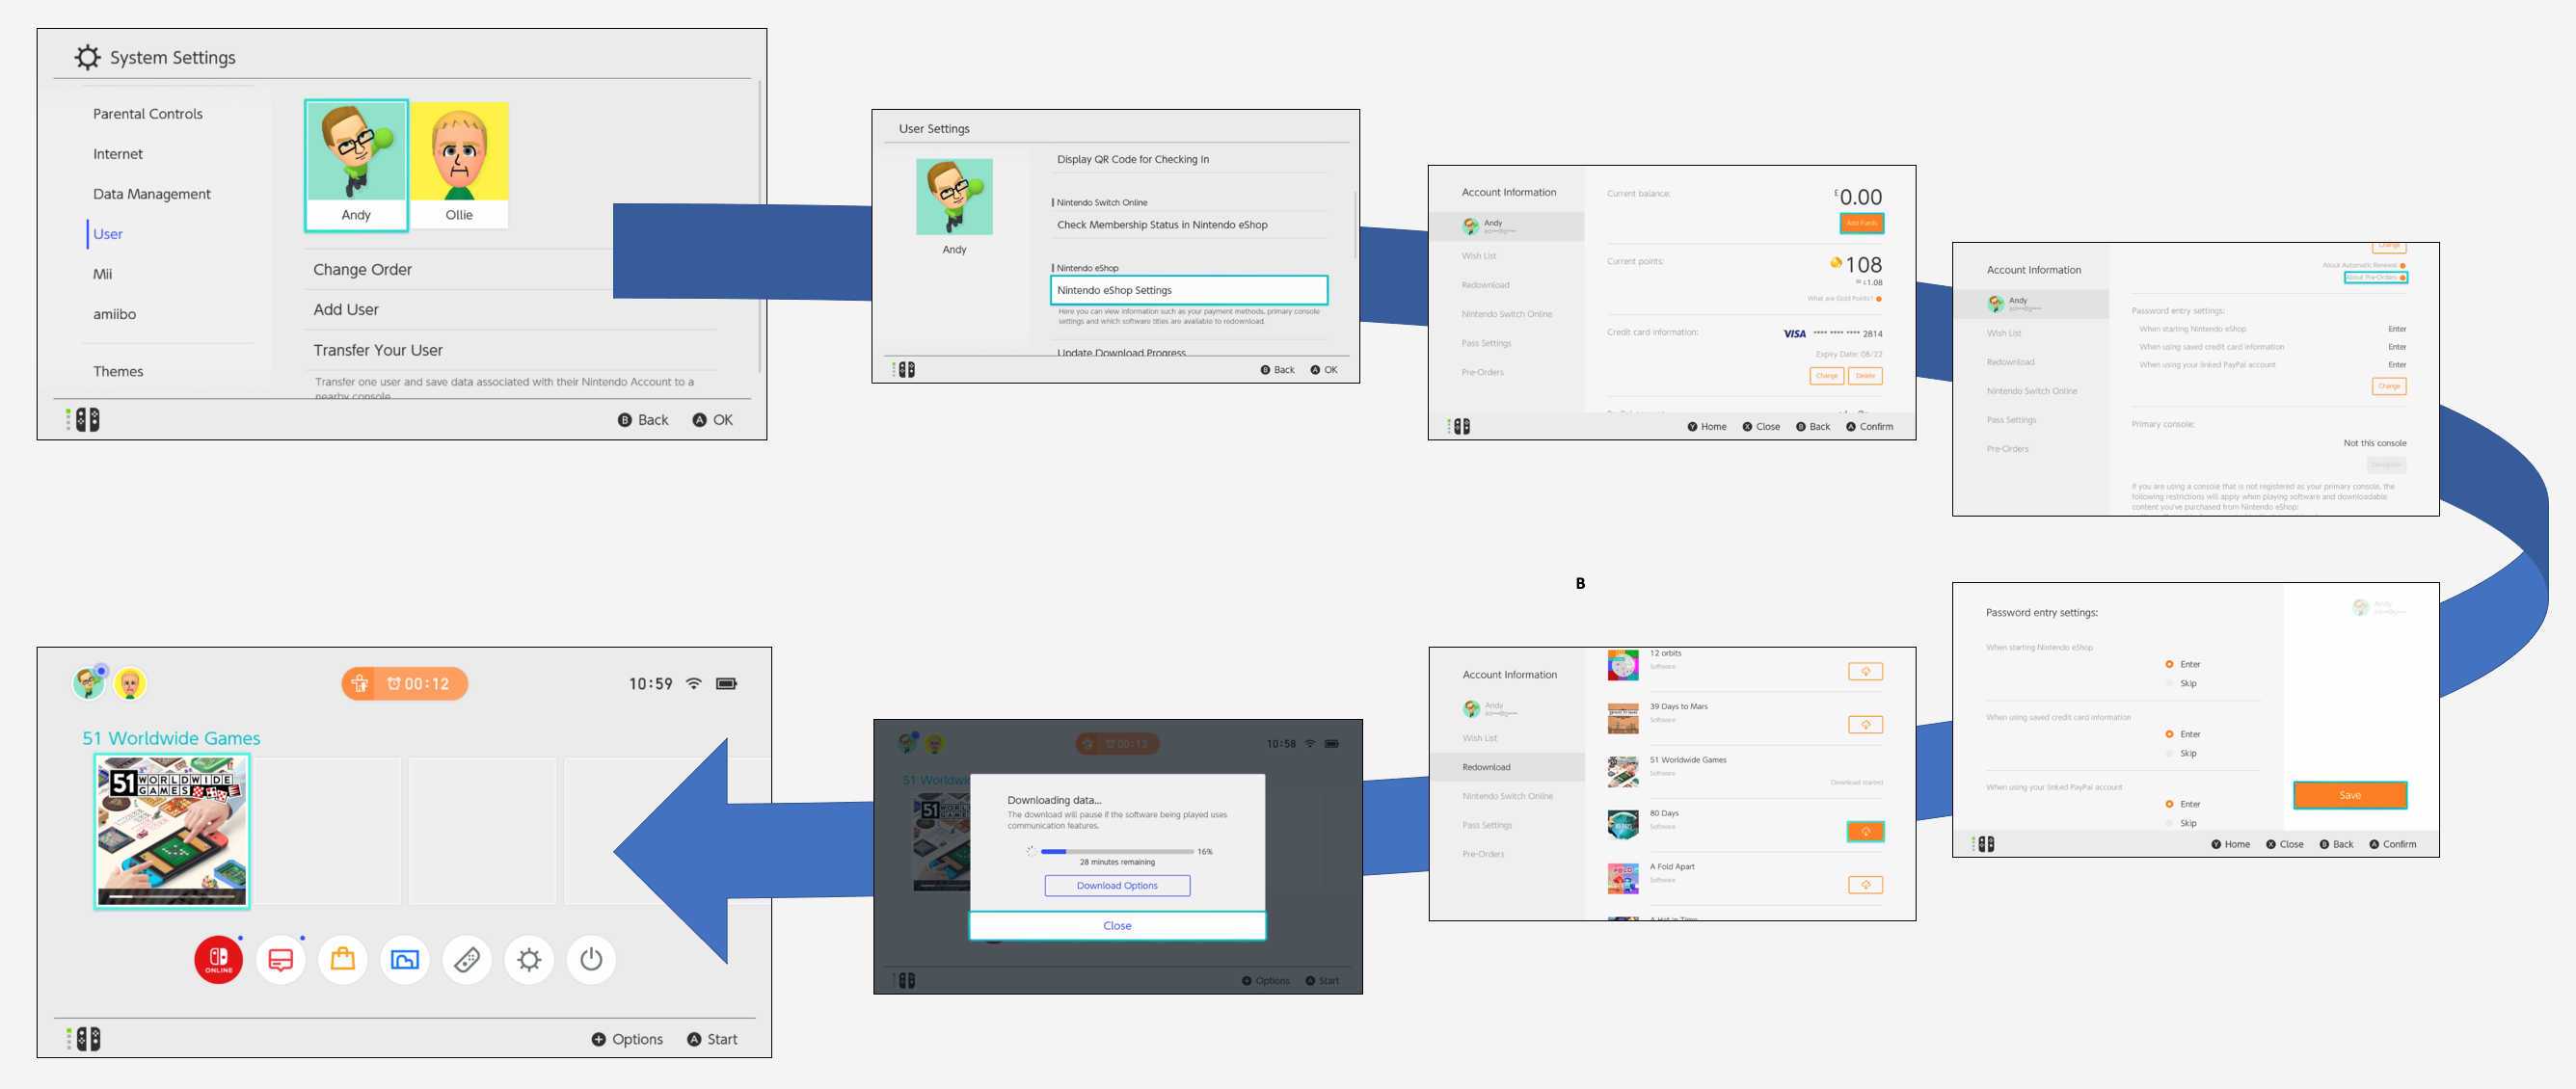
Task: Click X Close hint on balance screen footer
Action: click(x=1761, y=427)
